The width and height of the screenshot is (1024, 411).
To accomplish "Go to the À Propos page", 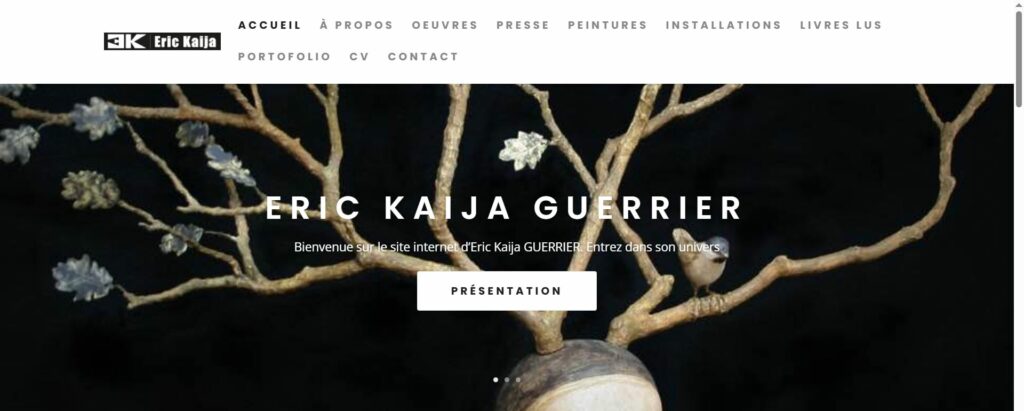I will coord(357,25).
